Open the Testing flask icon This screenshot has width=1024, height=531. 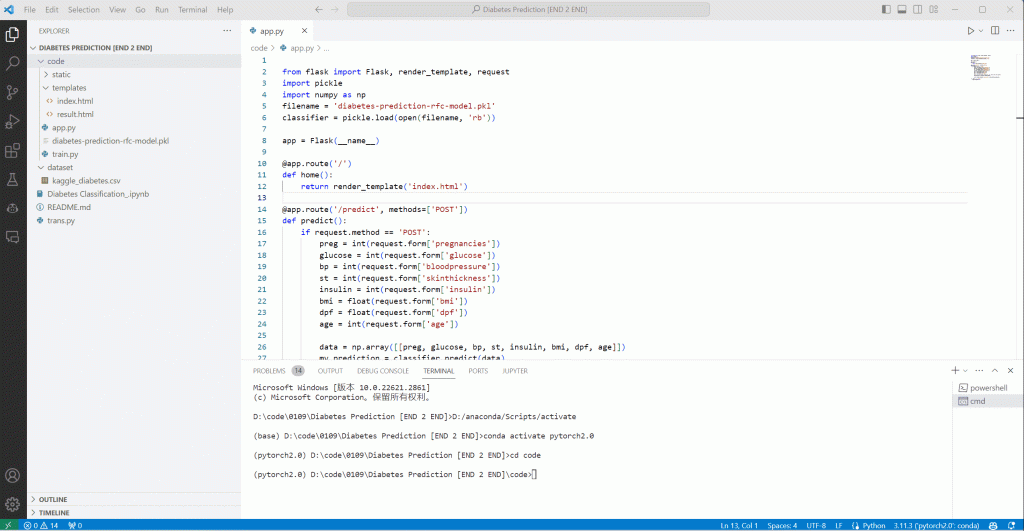(12, 180)
